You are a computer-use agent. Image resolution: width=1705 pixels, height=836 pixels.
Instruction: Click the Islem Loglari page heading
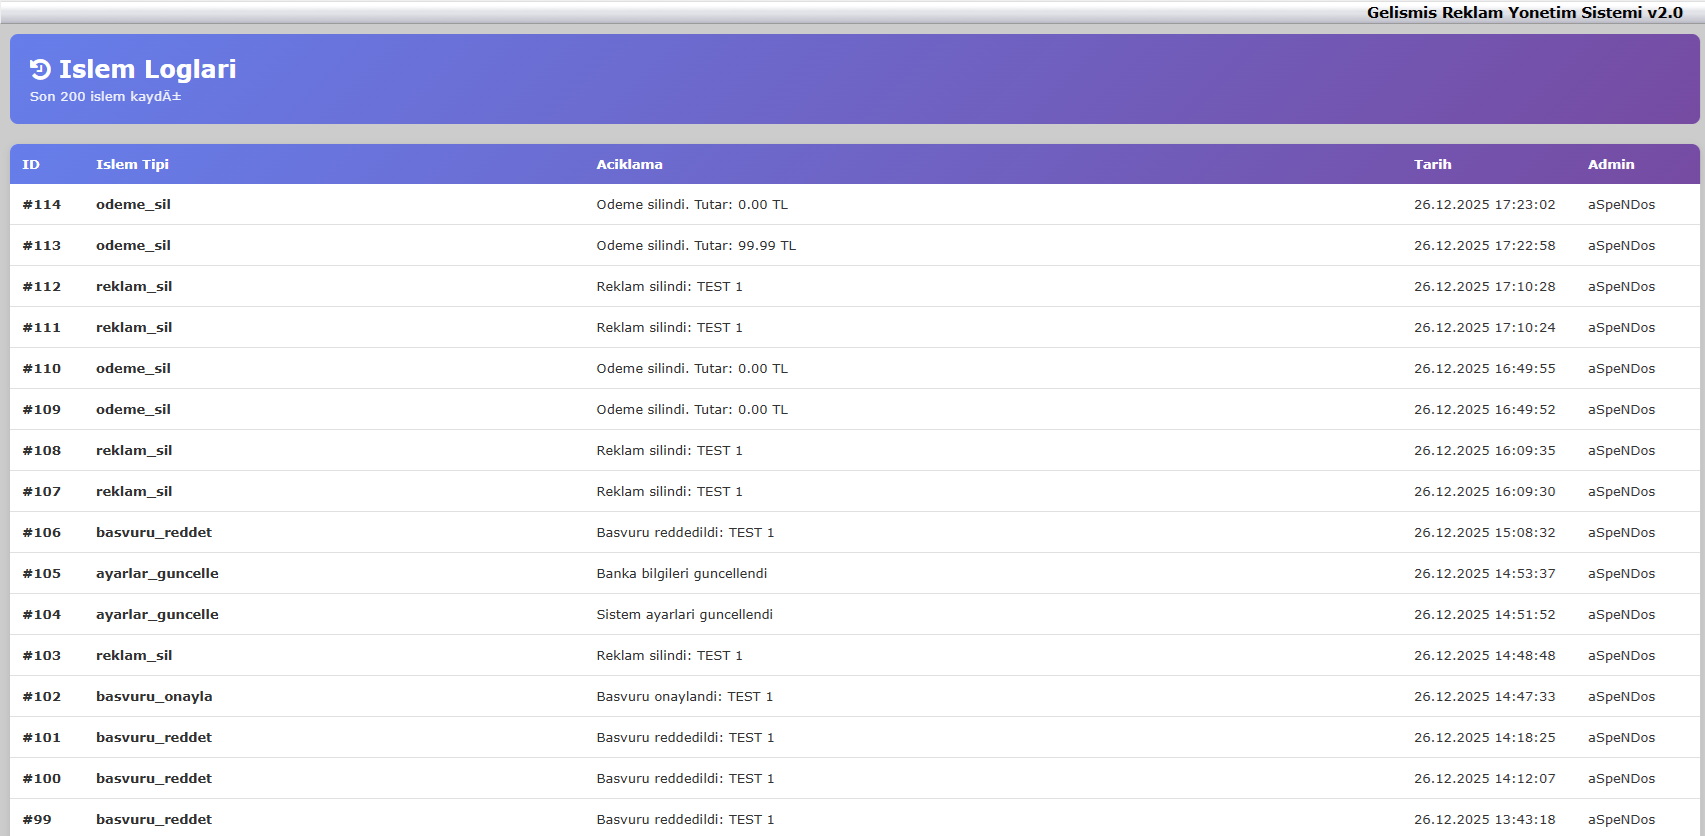point(147,69)
